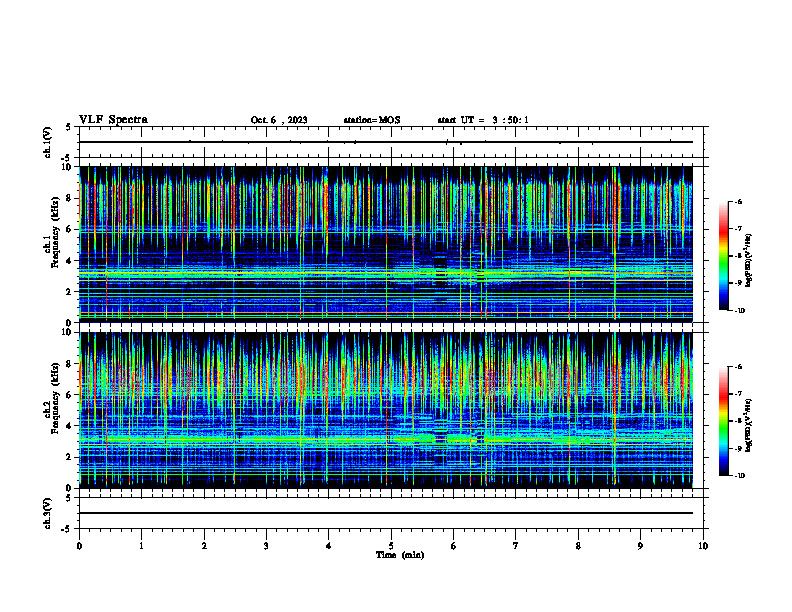This screenshot has height=612, width=792.
Task: Click the ch.1 voltage waveform trace
Action: coord(386,142)
